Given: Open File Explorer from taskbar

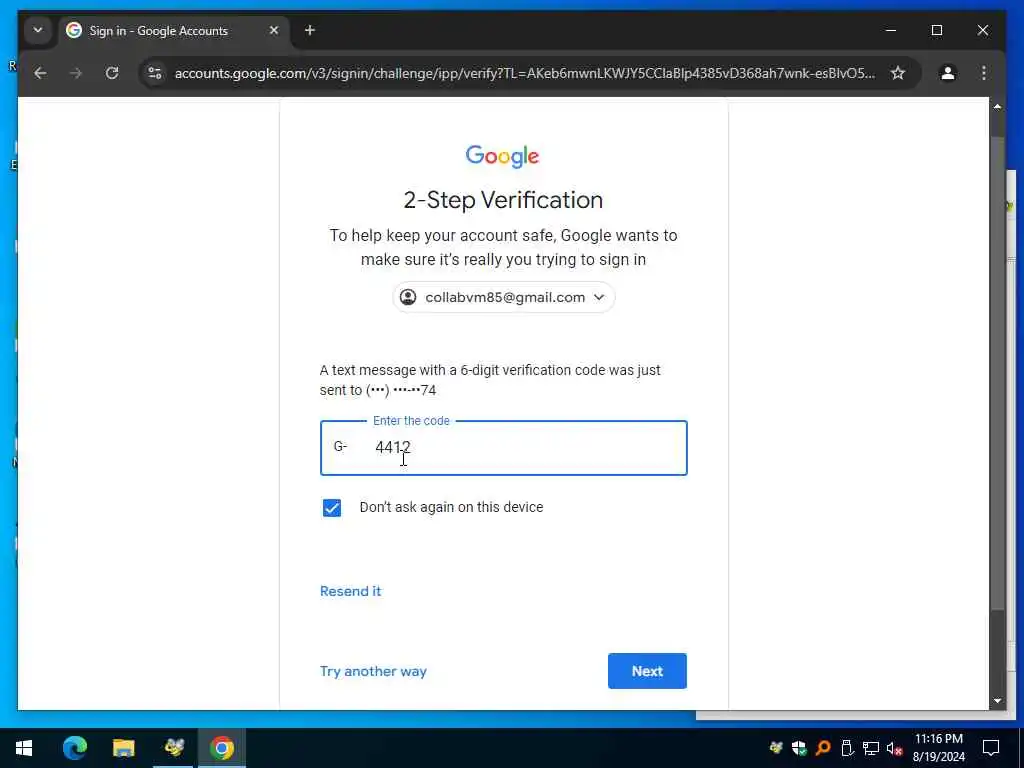Looking at the screenshot, I should [123, 748].
